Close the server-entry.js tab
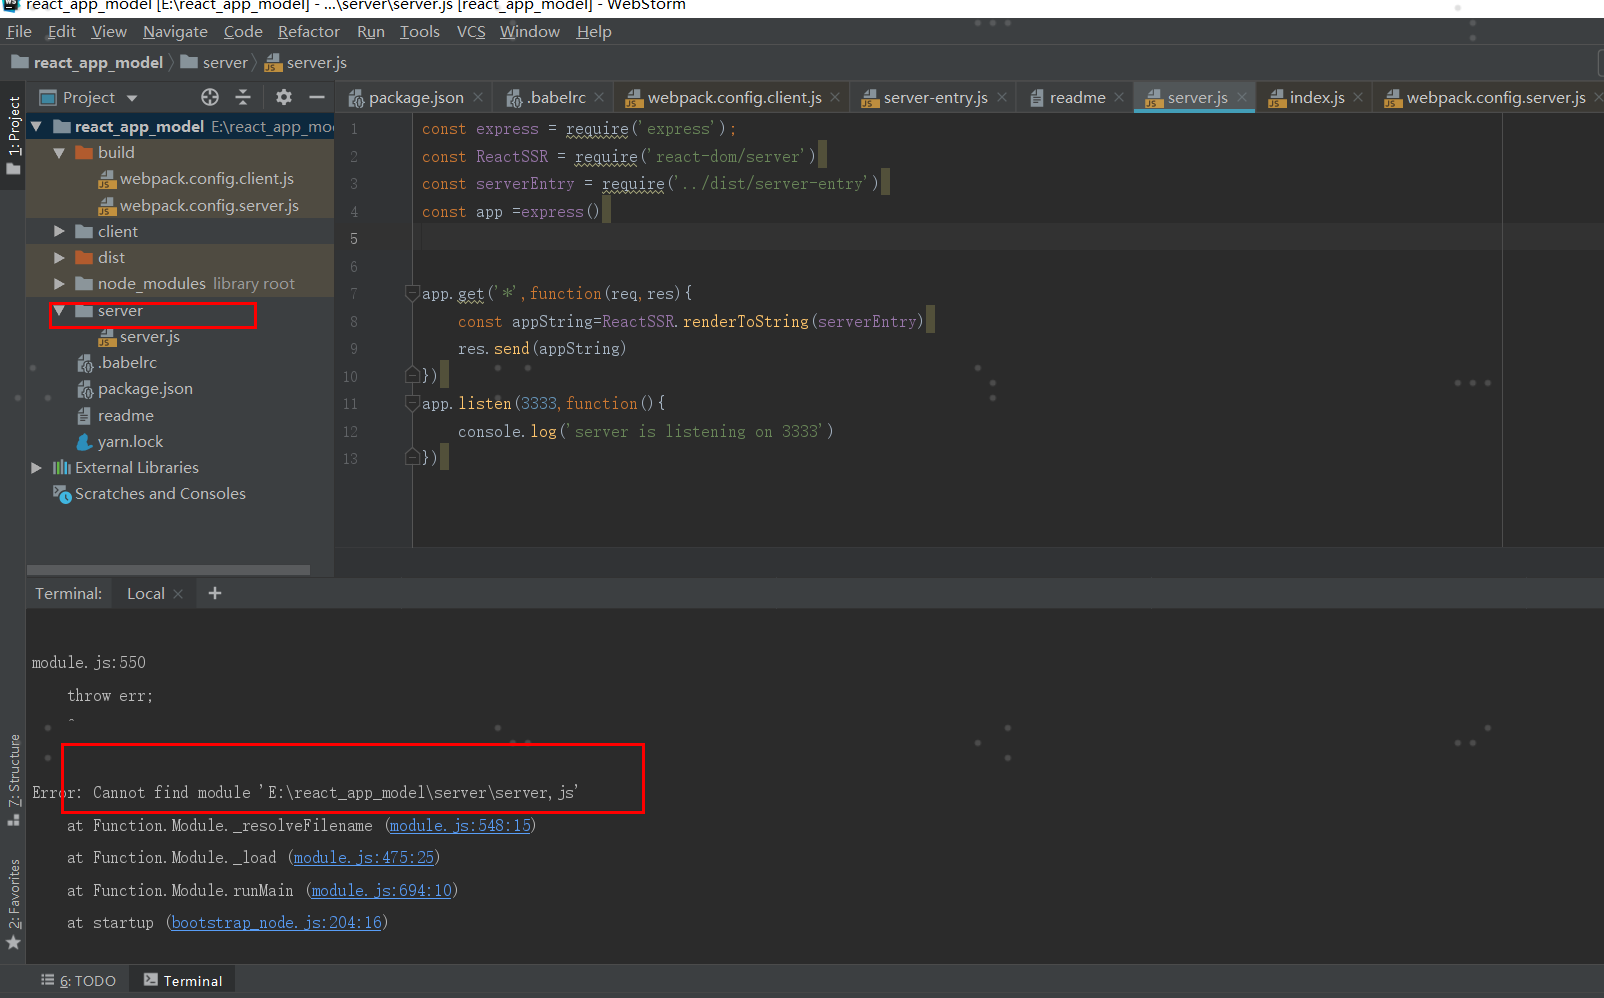 coord(1001,97)
